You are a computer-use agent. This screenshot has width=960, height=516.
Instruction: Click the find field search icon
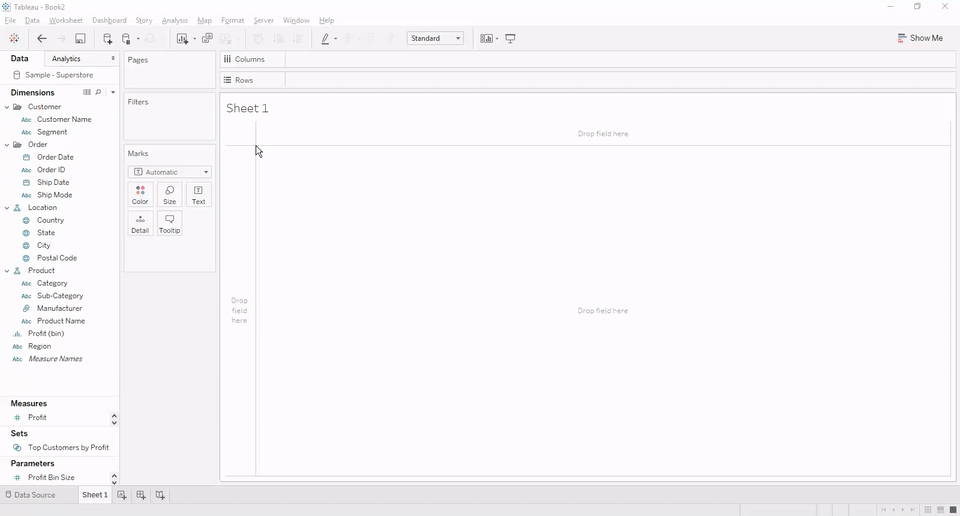pos(98,92)
